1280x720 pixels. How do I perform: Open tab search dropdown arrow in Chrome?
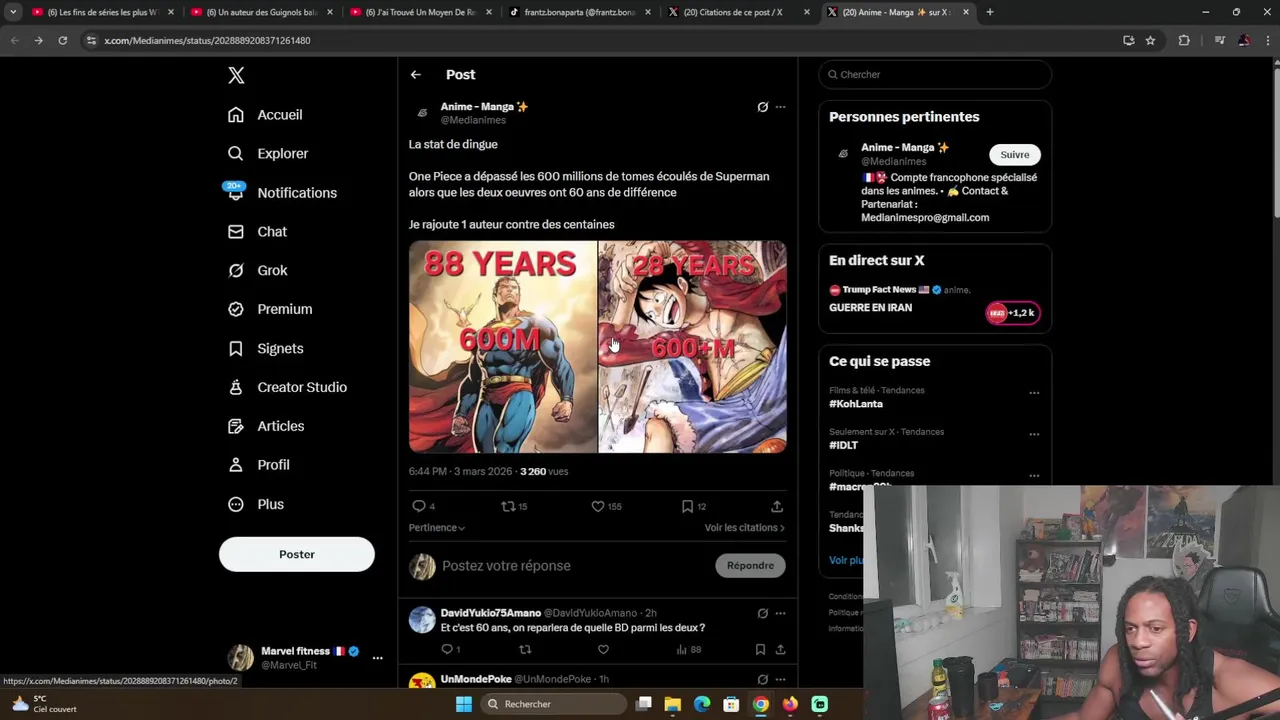click(x=13, y=12)
